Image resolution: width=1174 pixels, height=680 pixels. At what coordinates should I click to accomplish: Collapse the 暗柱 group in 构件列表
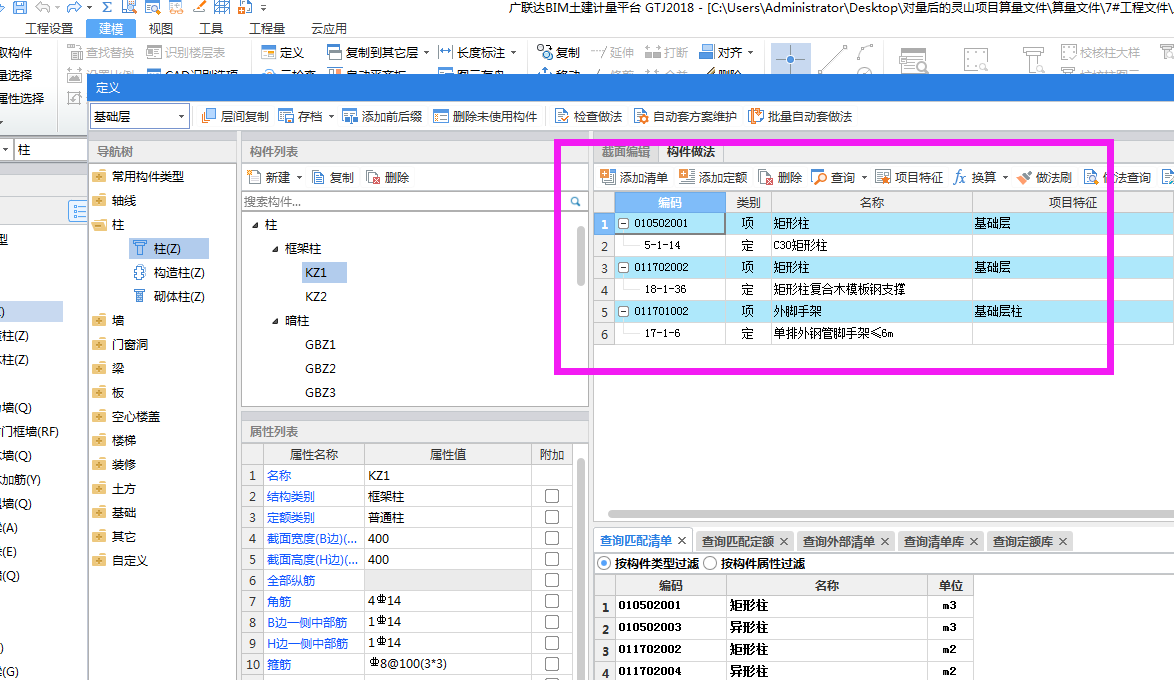coord(275,321)
